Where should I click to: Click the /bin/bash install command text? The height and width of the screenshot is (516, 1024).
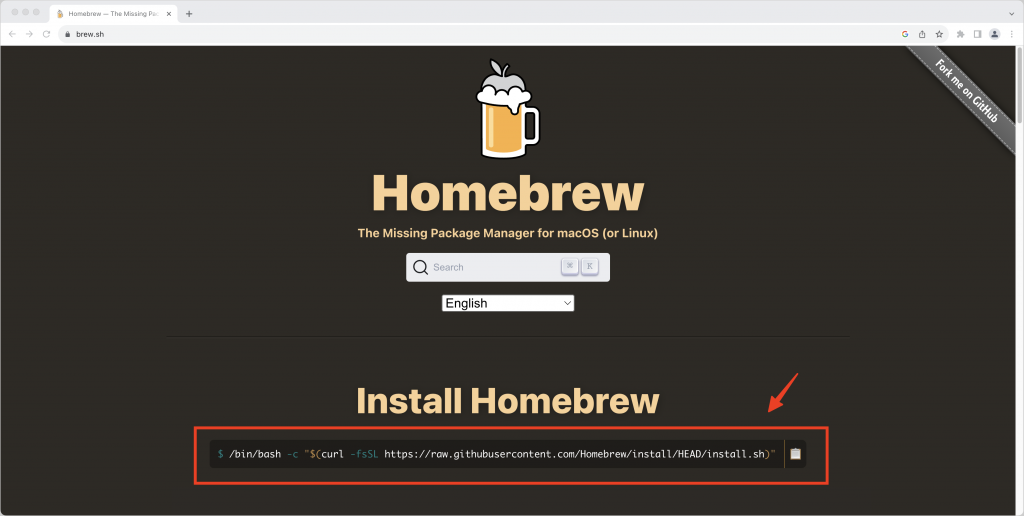(x=496, y=454)
